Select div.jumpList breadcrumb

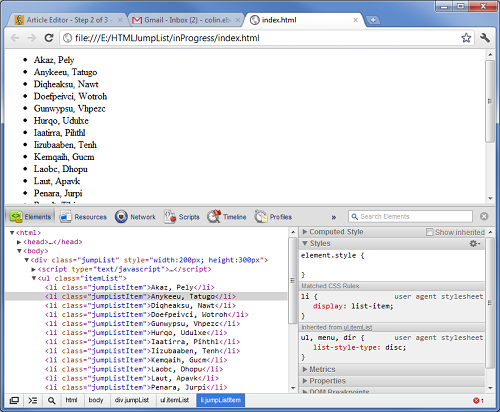pyautogui.click(x=132, y=400)
